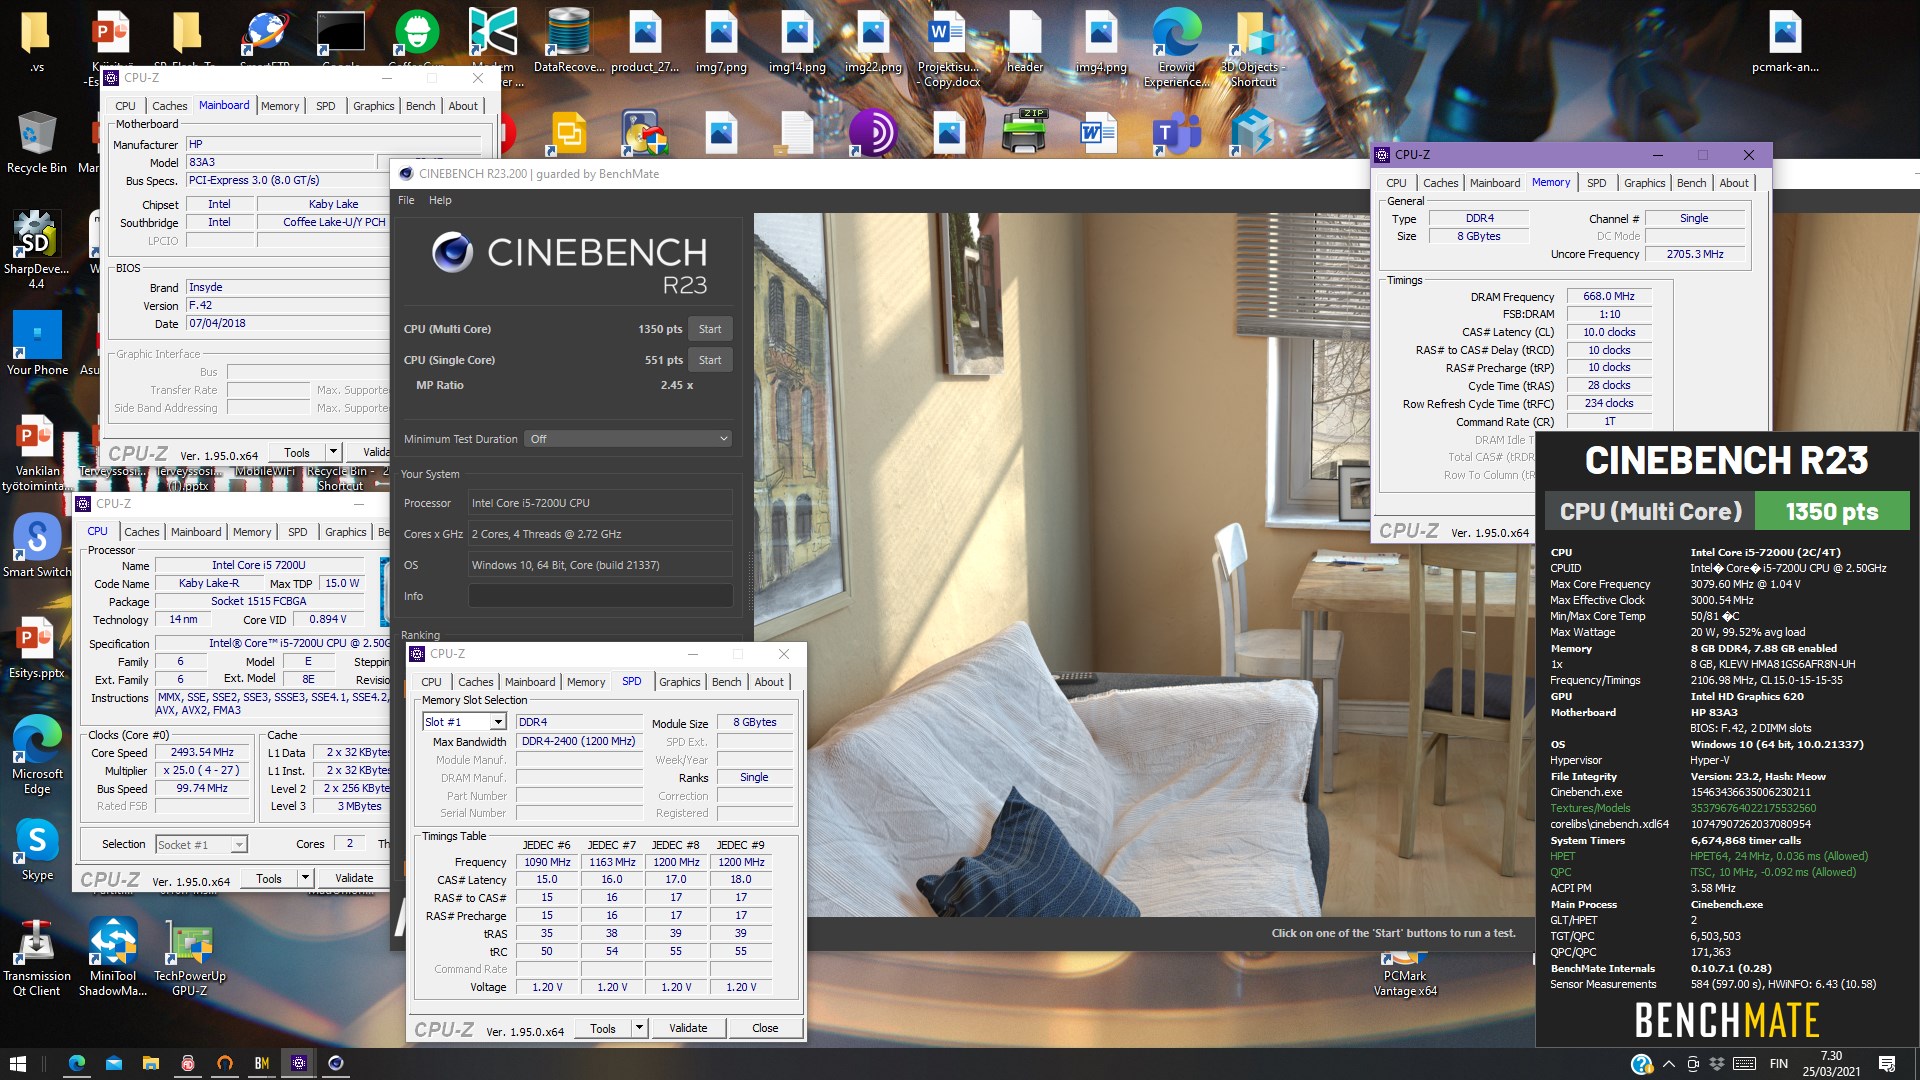Open the Slot #1 memory slot dropdown

464,722
